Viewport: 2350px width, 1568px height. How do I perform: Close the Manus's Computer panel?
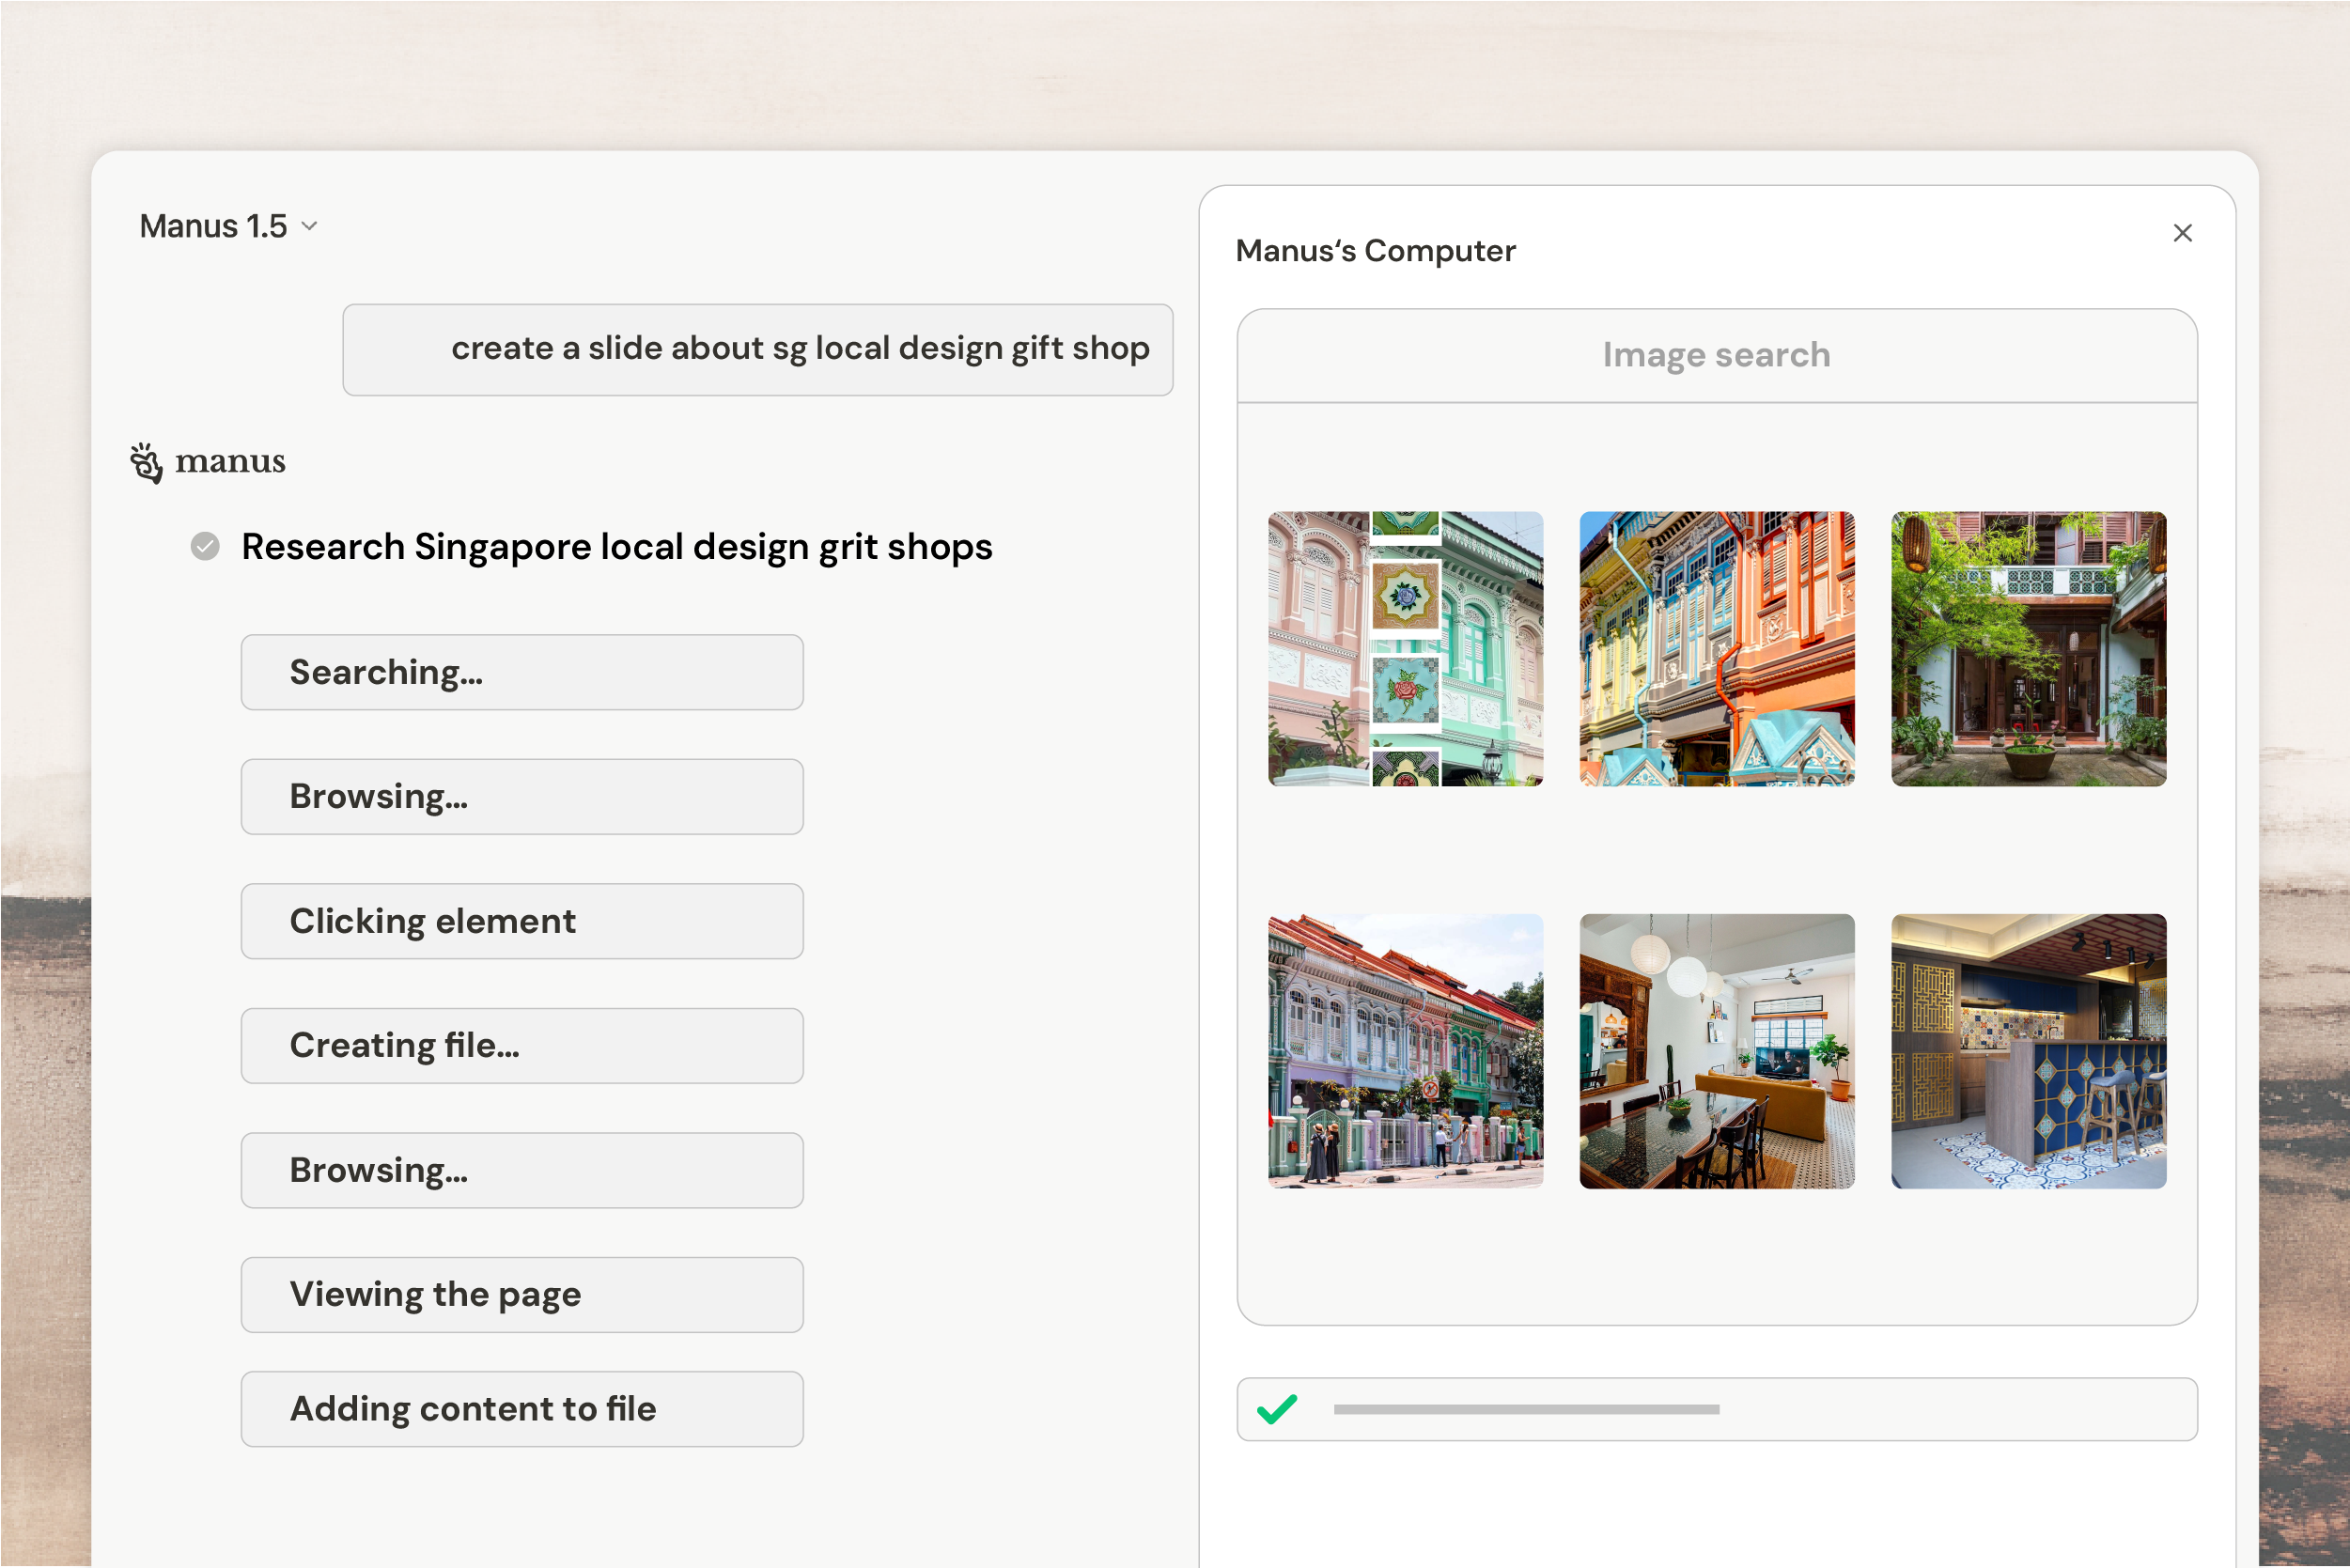2182,233
